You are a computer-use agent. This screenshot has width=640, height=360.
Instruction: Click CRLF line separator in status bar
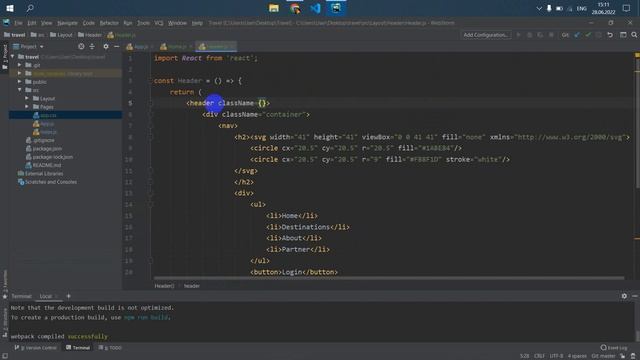tap(539, 356)
